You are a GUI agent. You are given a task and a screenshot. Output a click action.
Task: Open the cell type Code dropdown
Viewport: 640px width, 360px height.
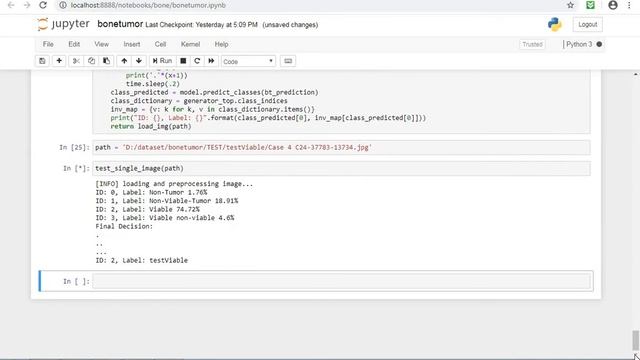[248, 61]
